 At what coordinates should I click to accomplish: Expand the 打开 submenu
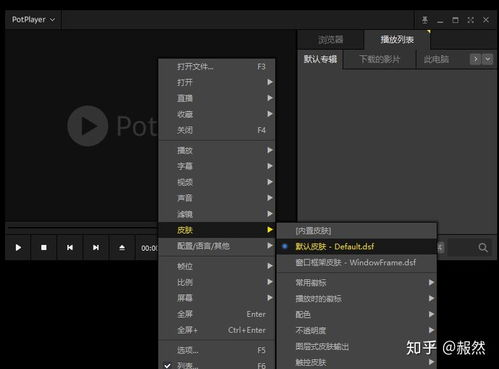tap(217, 82)
